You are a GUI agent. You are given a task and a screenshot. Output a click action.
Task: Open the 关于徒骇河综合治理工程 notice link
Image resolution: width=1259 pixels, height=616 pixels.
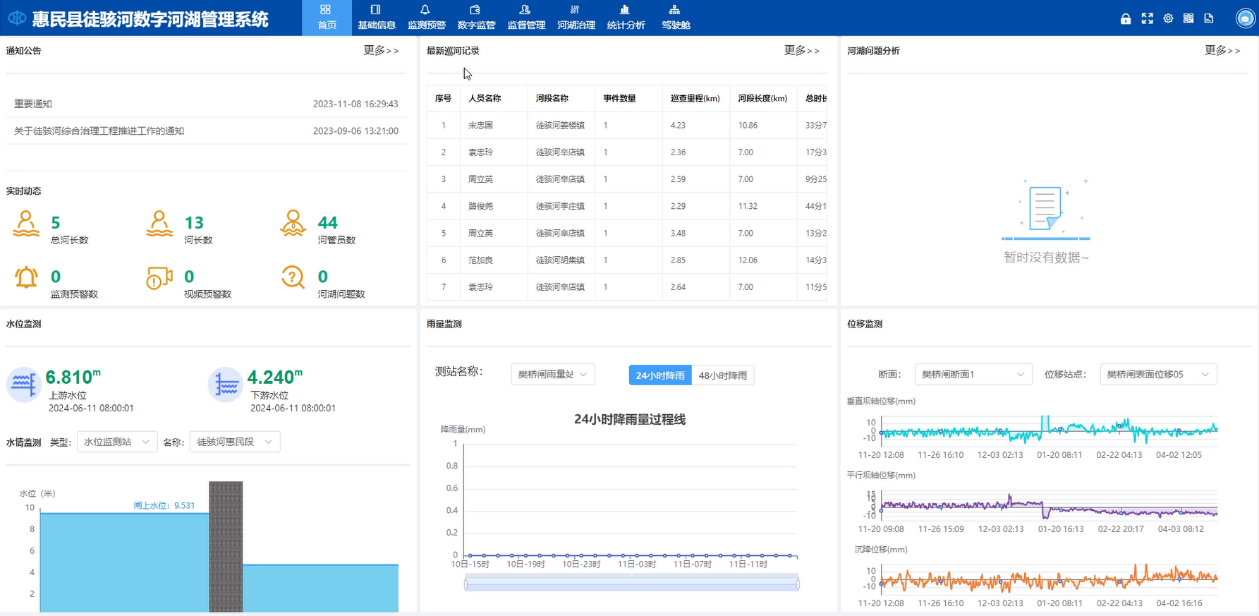point(99,131)
